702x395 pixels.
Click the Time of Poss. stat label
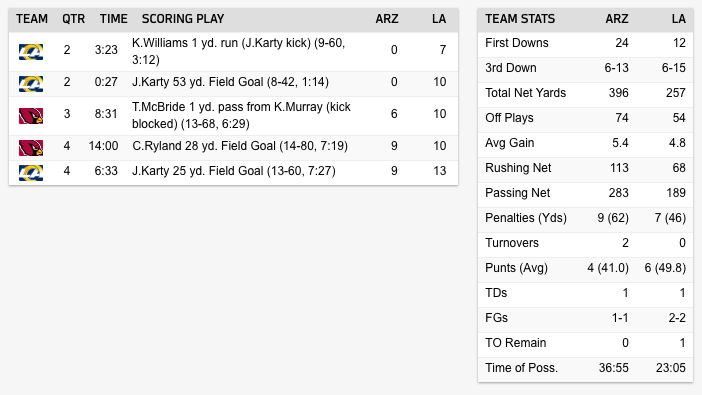(x=522, y=368)
